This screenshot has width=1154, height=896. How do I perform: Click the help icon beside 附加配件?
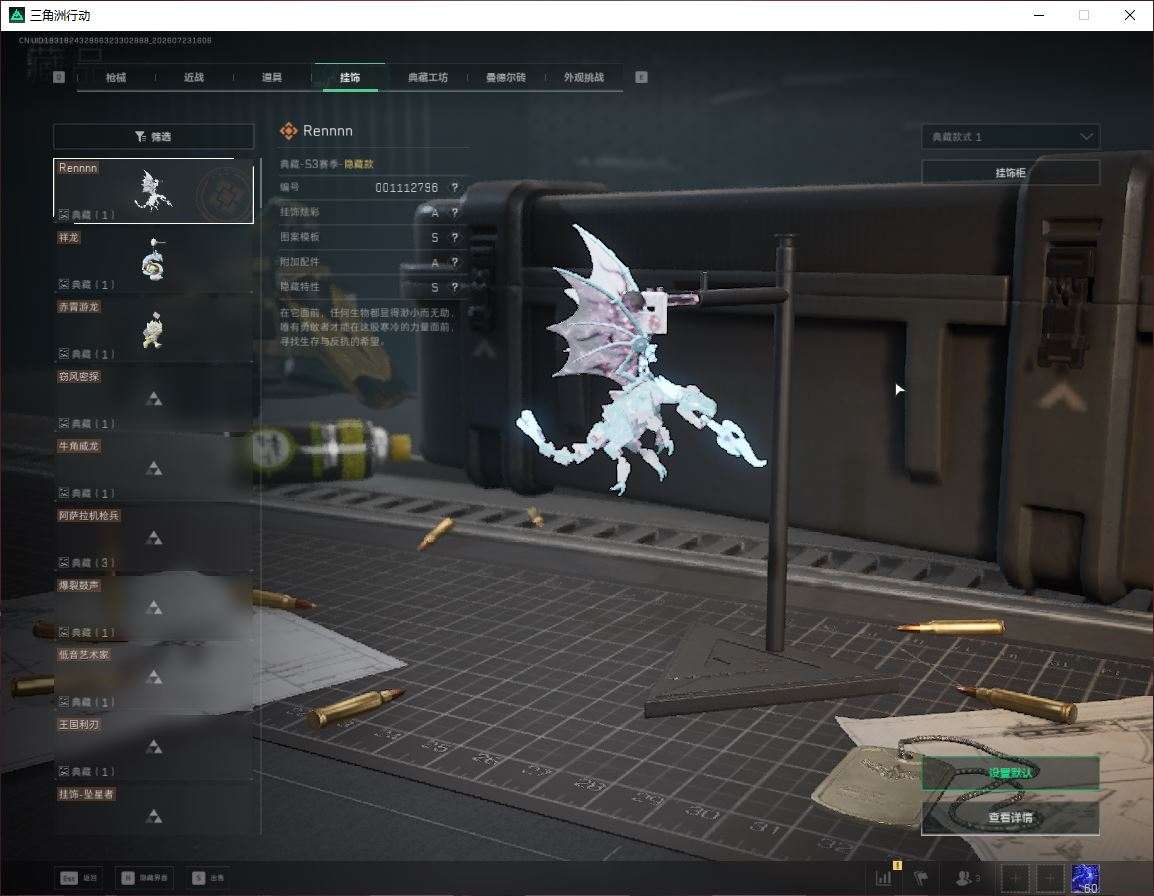[x=455, y=262]
